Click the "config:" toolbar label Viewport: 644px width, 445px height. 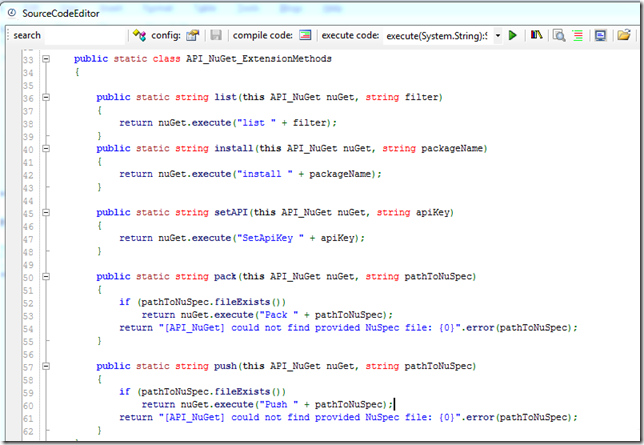coord(166,36)
